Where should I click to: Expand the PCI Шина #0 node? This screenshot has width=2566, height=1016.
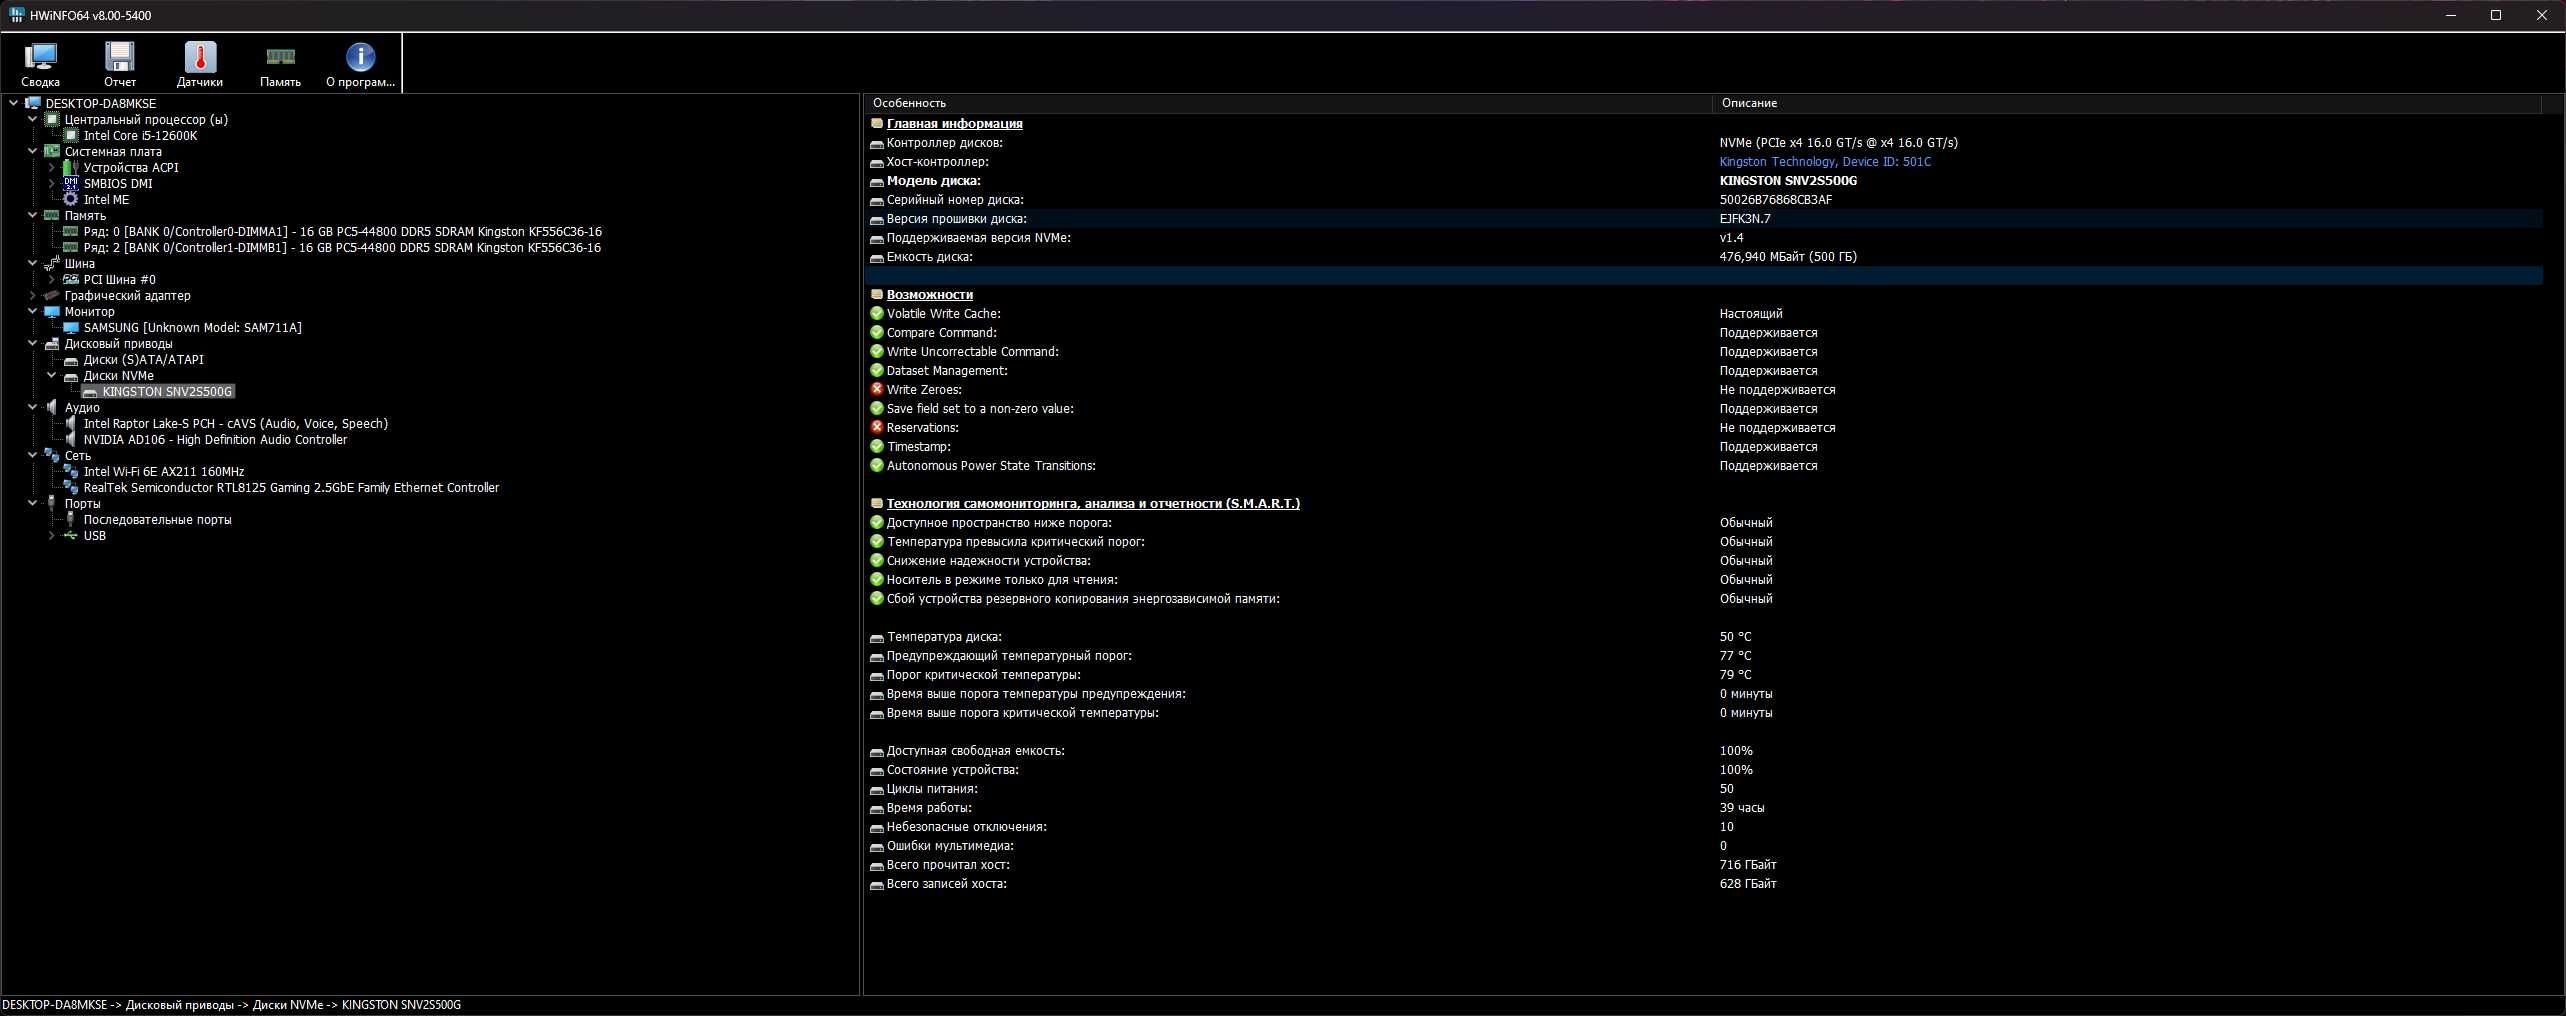51,279
